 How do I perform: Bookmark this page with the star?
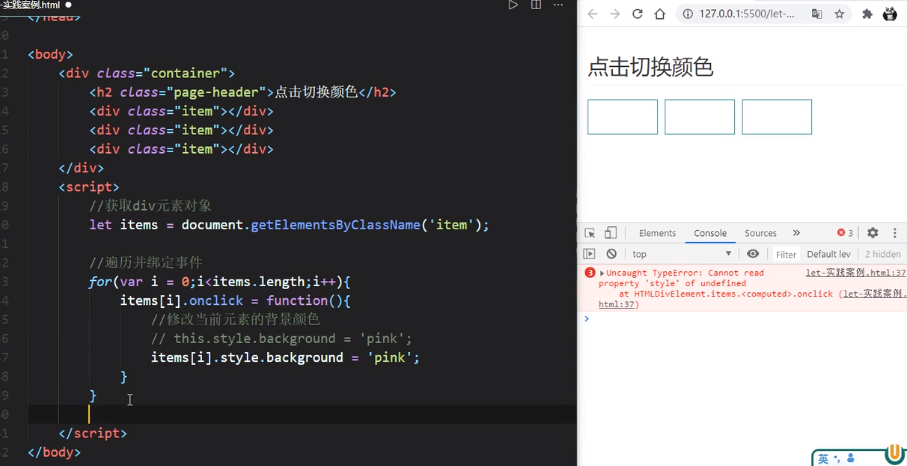pos(839,14)
